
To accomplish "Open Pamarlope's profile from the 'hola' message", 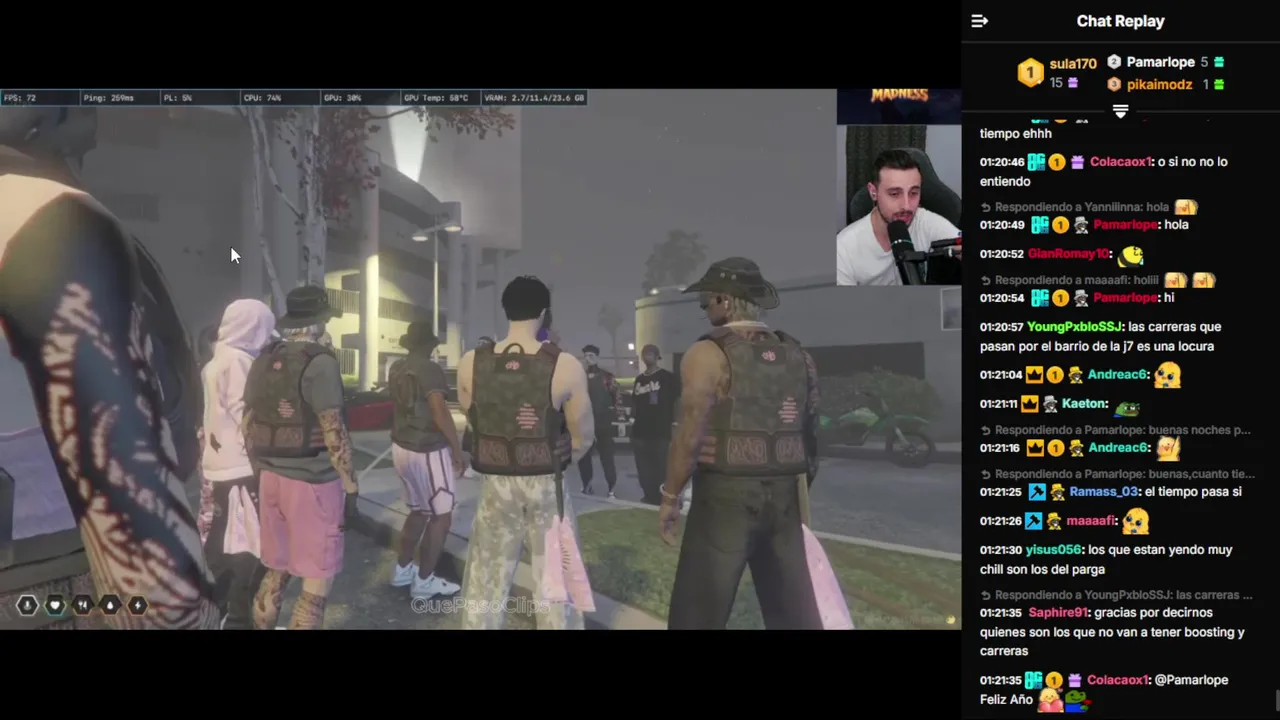I will (x=1125, y=225).
